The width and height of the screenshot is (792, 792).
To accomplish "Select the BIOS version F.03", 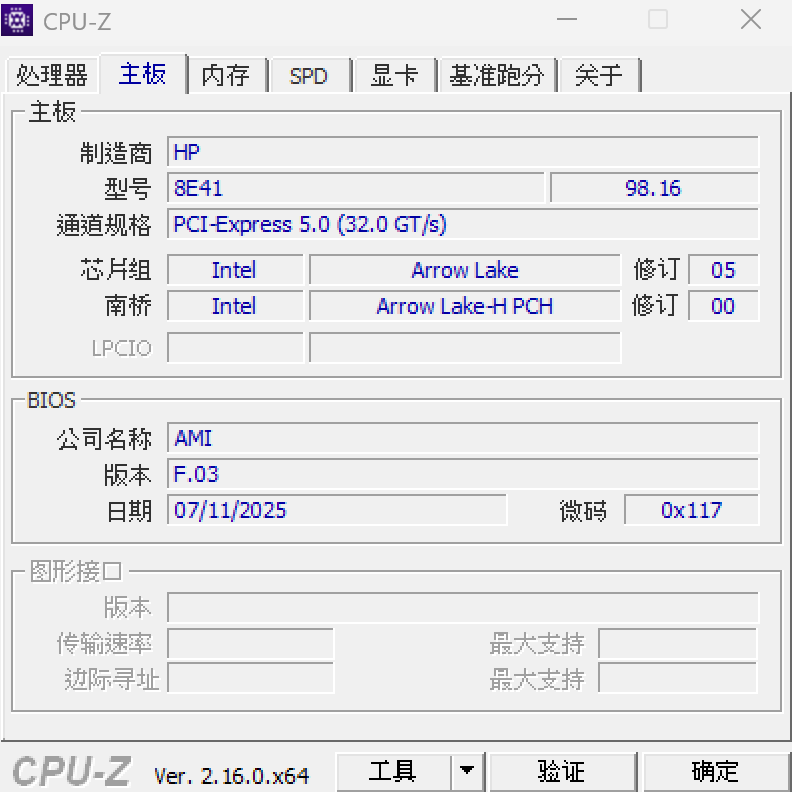I will coord(463,474).
